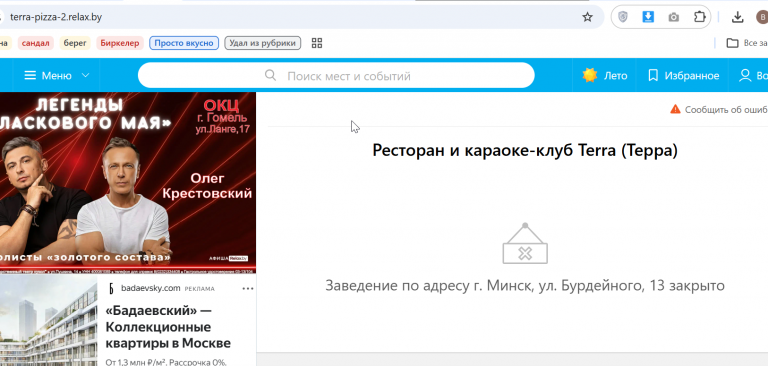This screenshot has height=366, width=768.
Task: Open the Легенды Ласкового мая banner
Action: coord(128,182)
